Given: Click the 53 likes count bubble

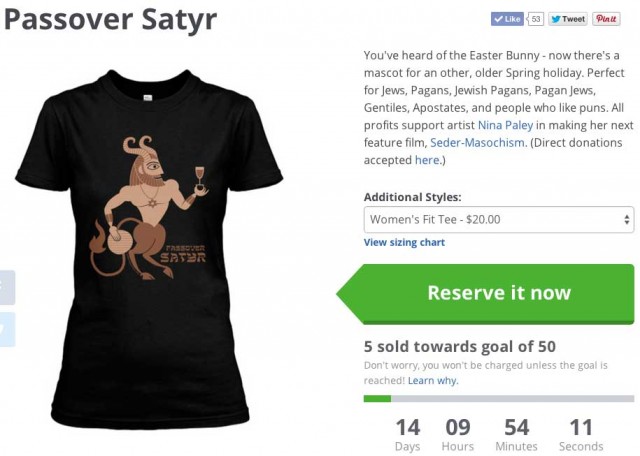Looking at the screenshot, I should pyautogui.click(x=536, y=19).
